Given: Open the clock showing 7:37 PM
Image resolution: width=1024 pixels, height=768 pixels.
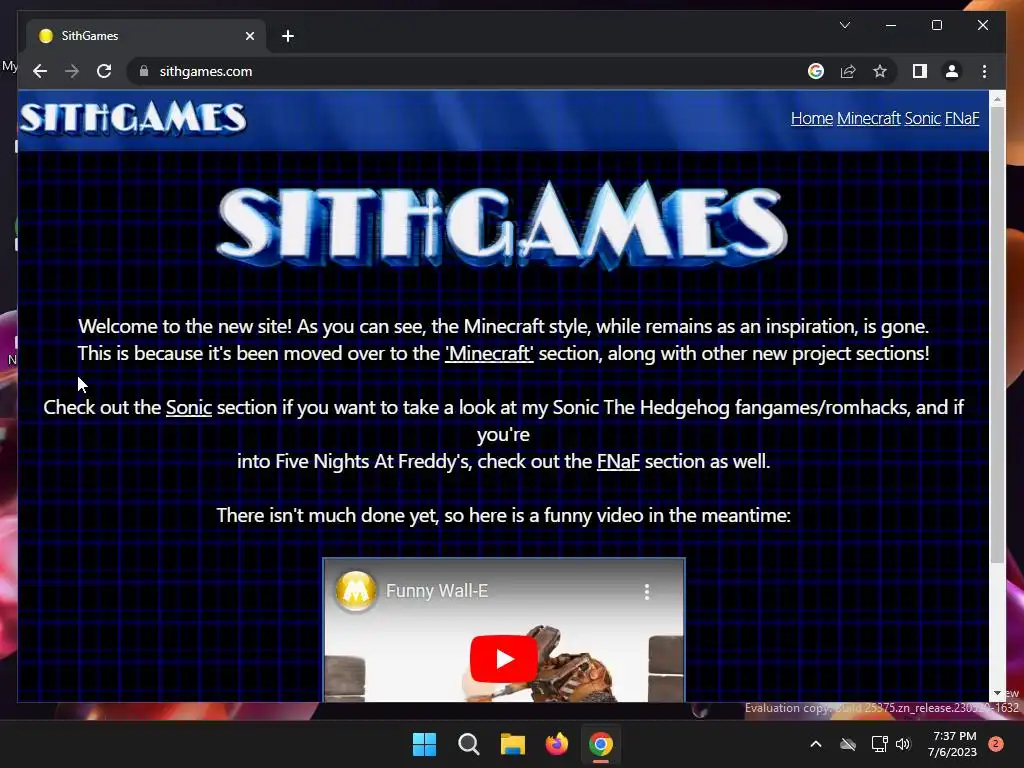Looking at the screenshot, I should coord(952,744).
